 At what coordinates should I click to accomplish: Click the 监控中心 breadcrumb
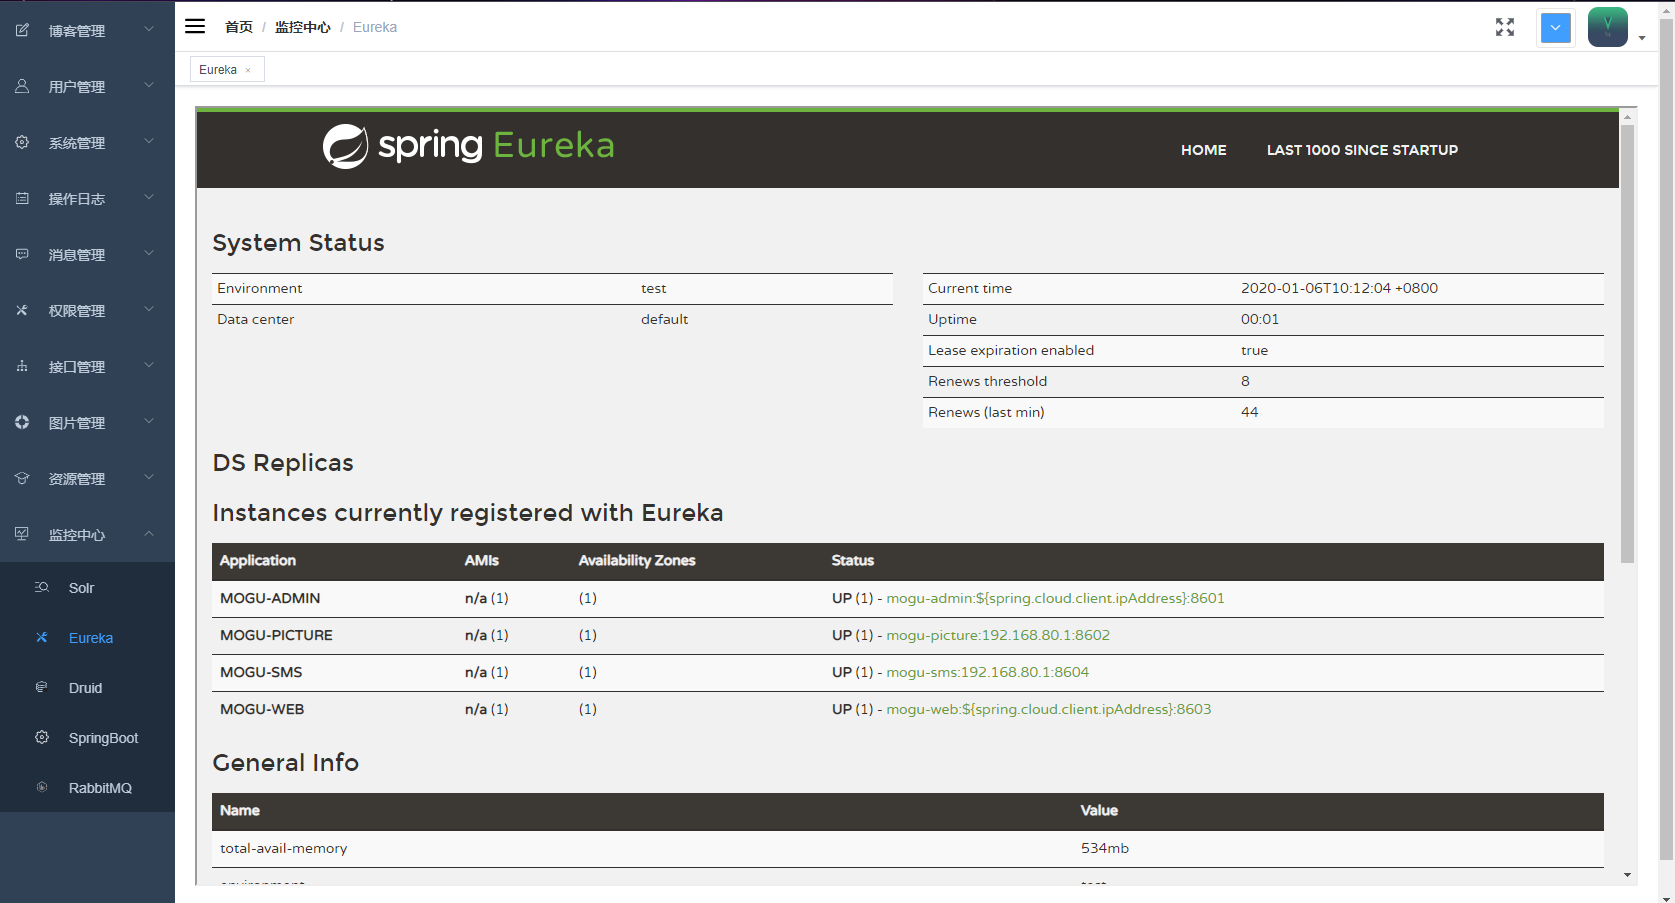[303, 27]
